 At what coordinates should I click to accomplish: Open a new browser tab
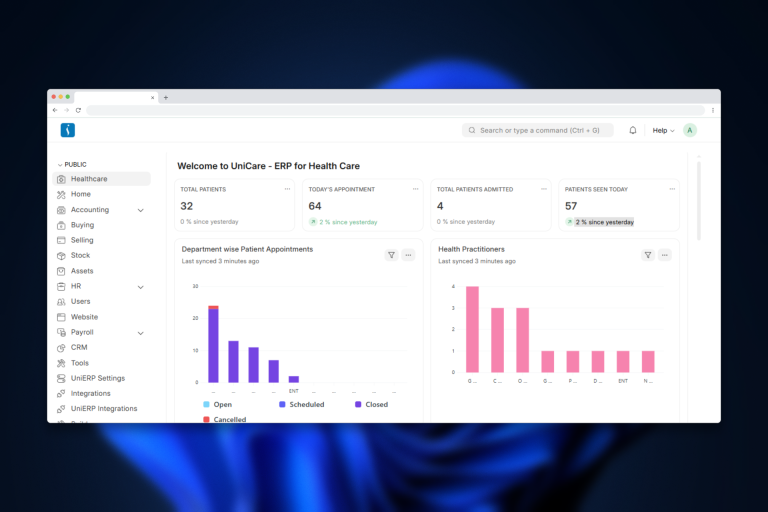click(166, 98)
